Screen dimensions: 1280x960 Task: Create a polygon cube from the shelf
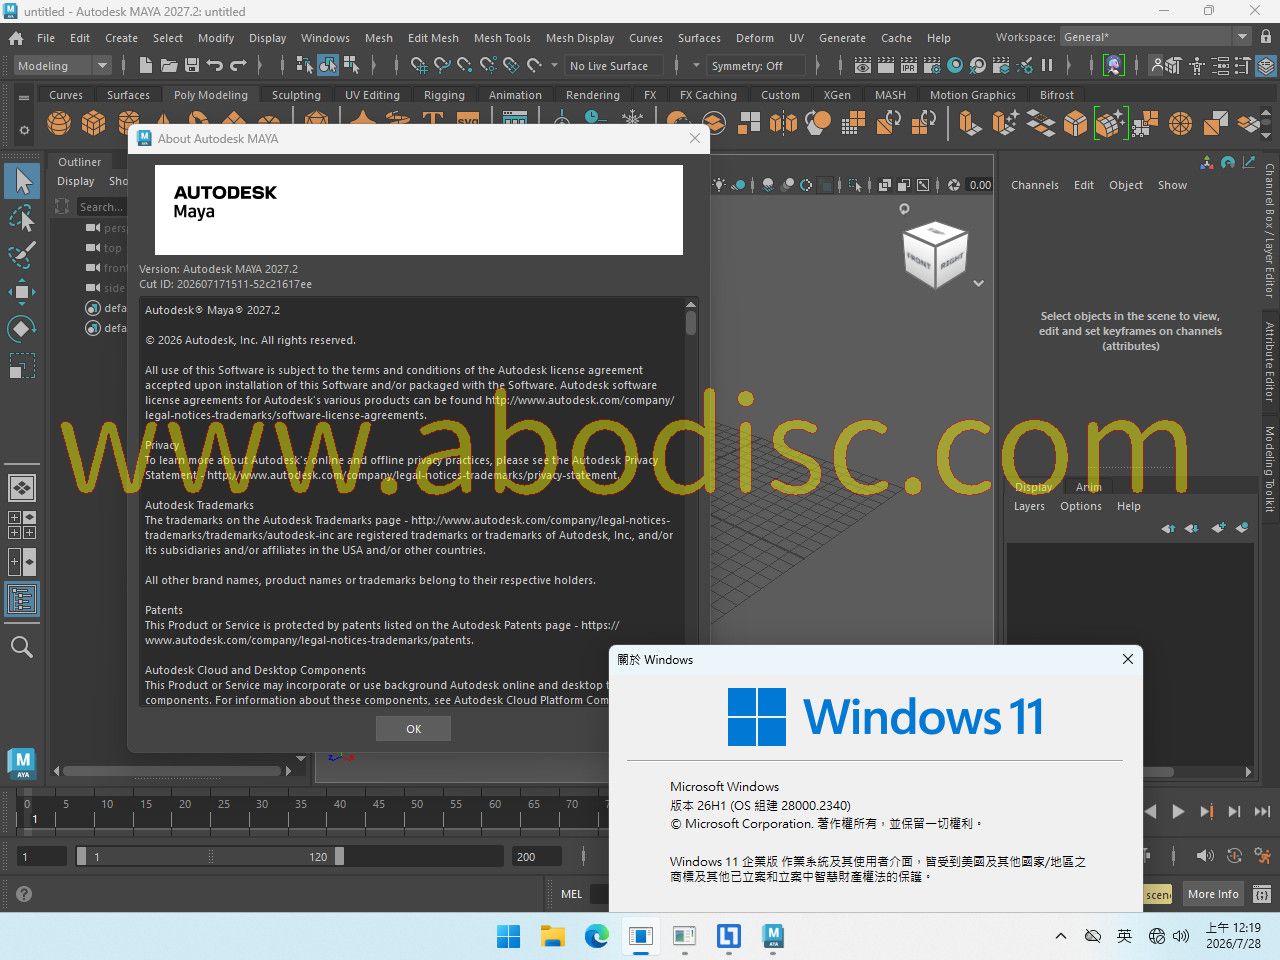tap(94, 123)
